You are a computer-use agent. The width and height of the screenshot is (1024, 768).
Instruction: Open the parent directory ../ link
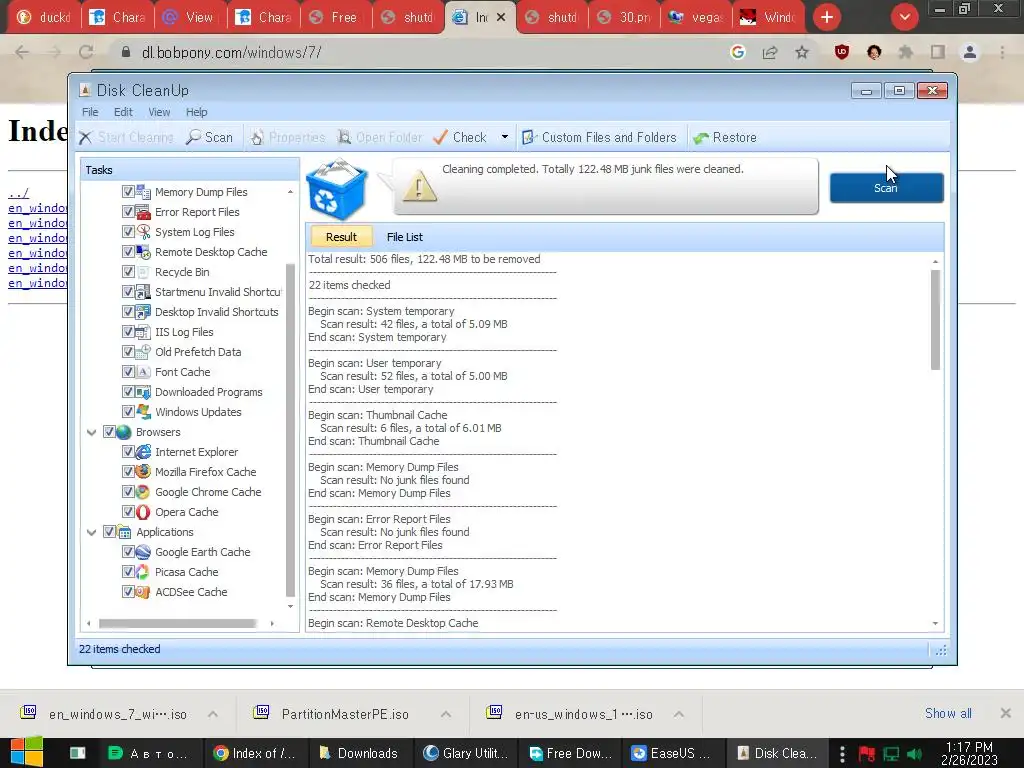point(18,193)
